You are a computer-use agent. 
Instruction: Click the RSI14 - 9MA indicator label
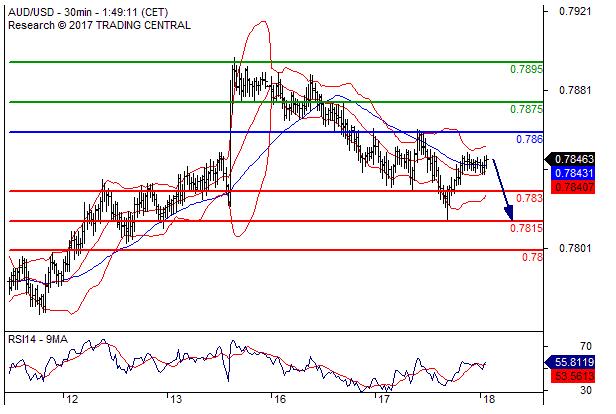click(38, 339)
